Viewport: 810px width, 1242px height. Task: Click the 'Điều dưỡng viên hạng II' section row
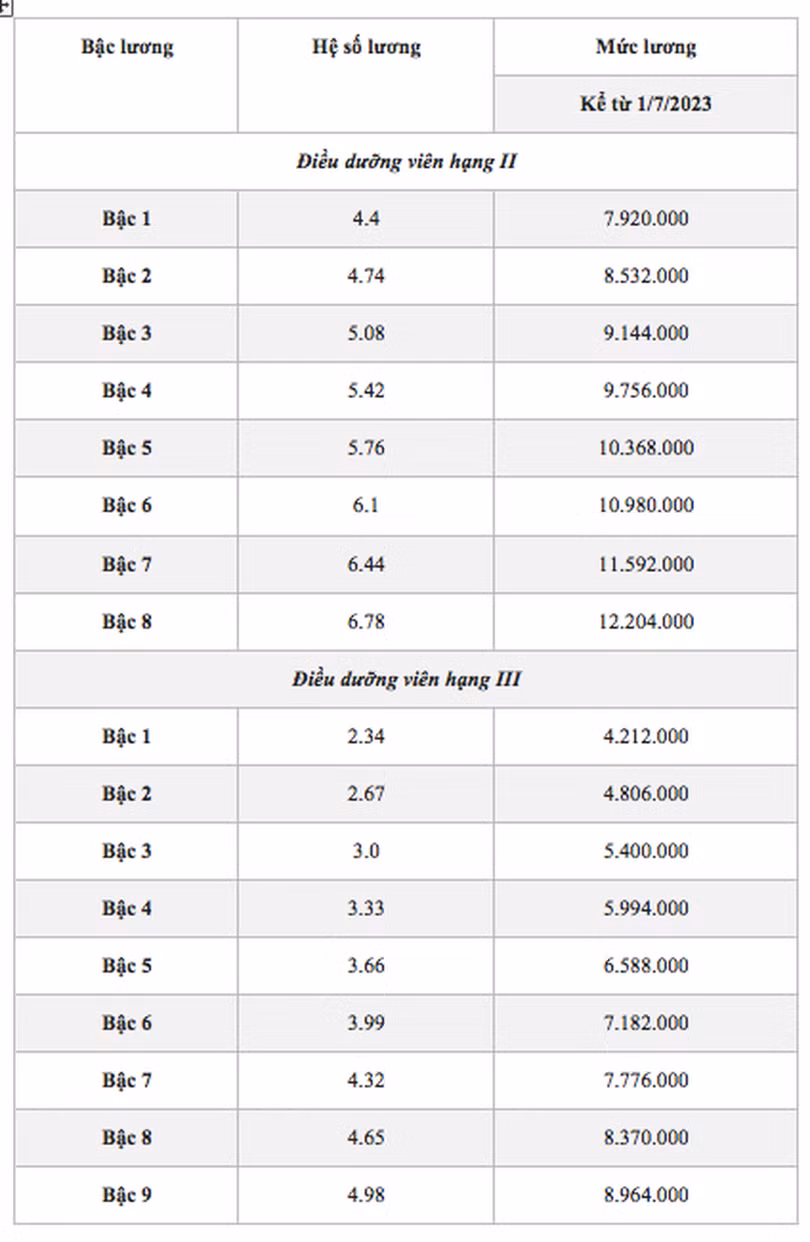(406, 161)
